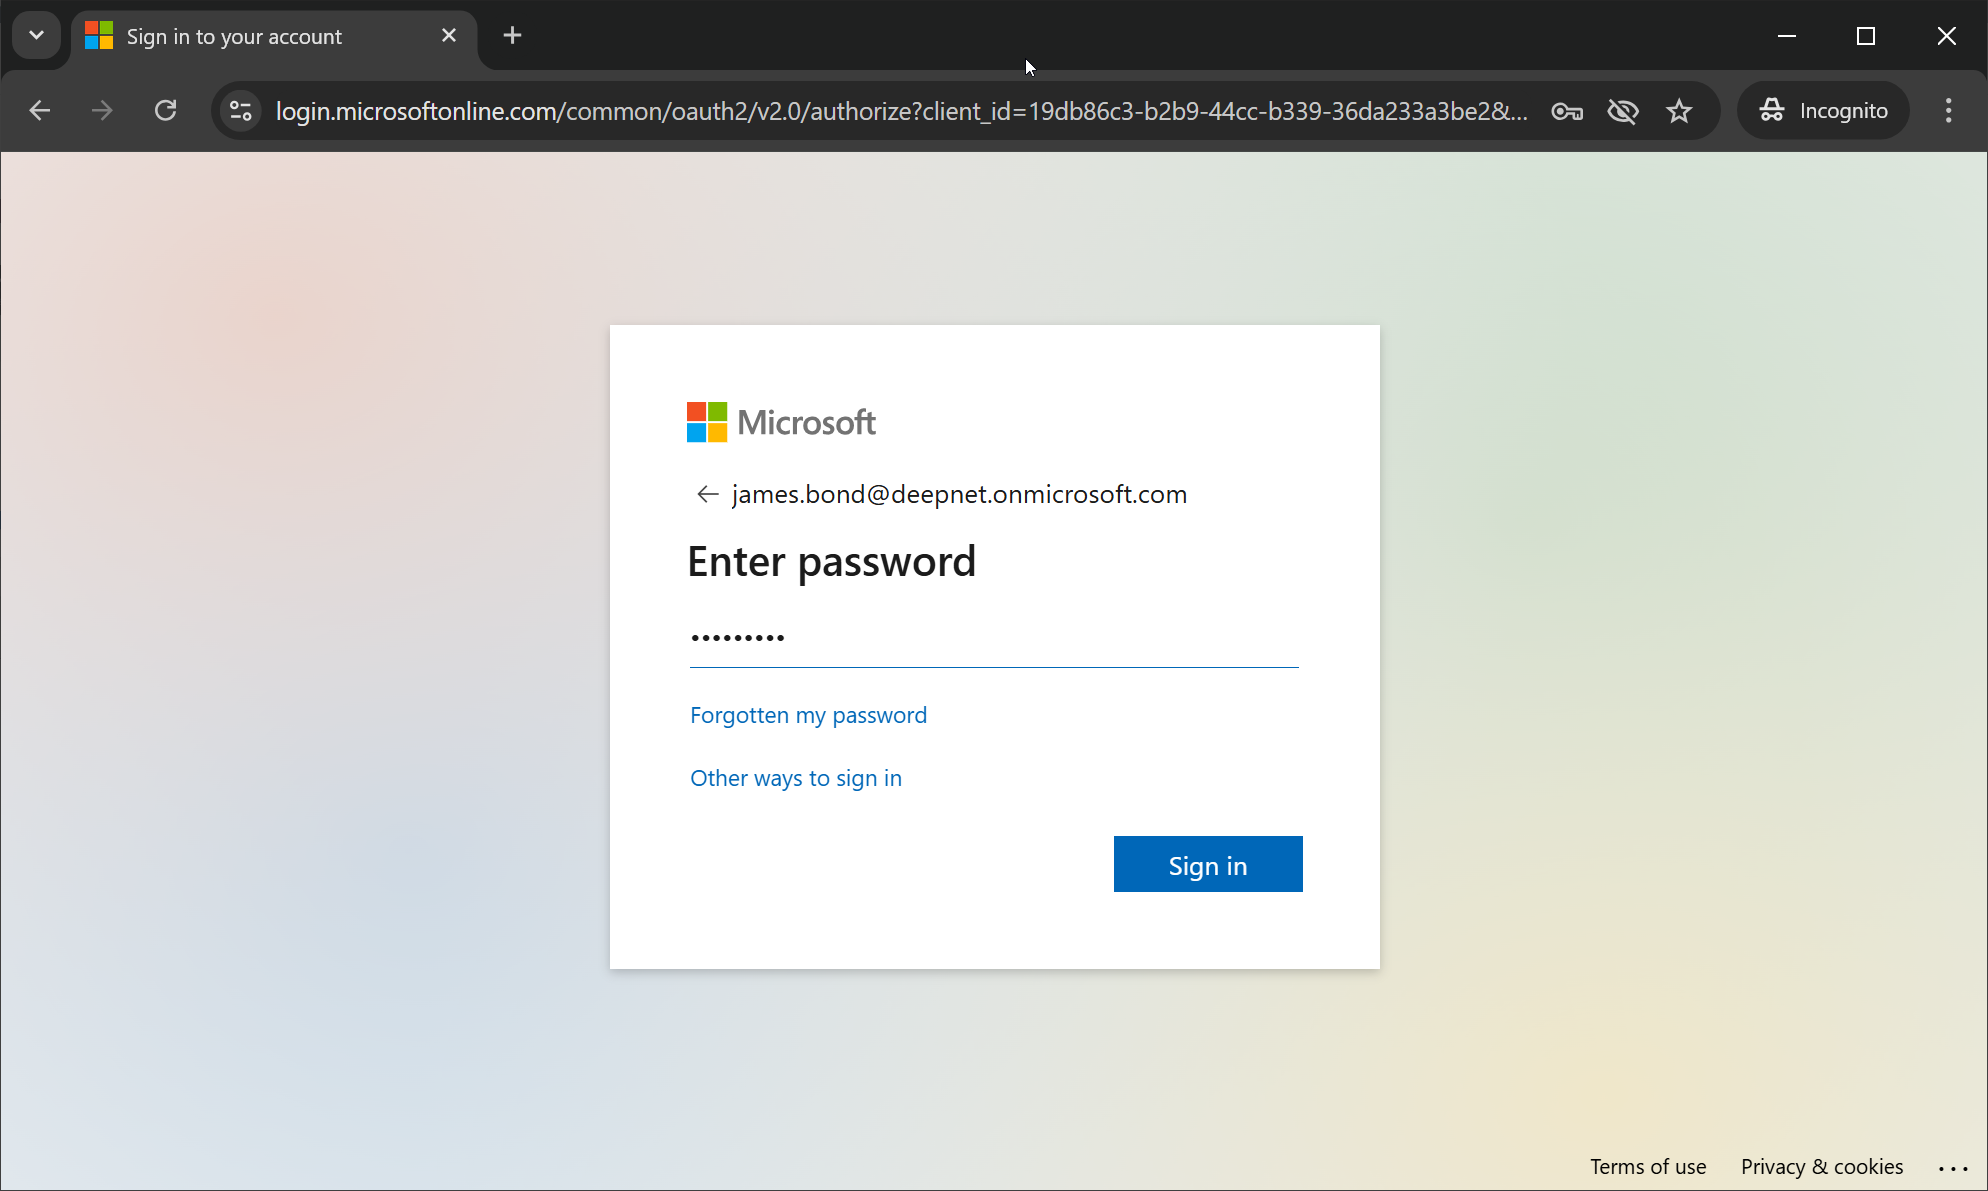Open a new tab with plus button
1988x1191 pixels.
(x=512, y=36)
